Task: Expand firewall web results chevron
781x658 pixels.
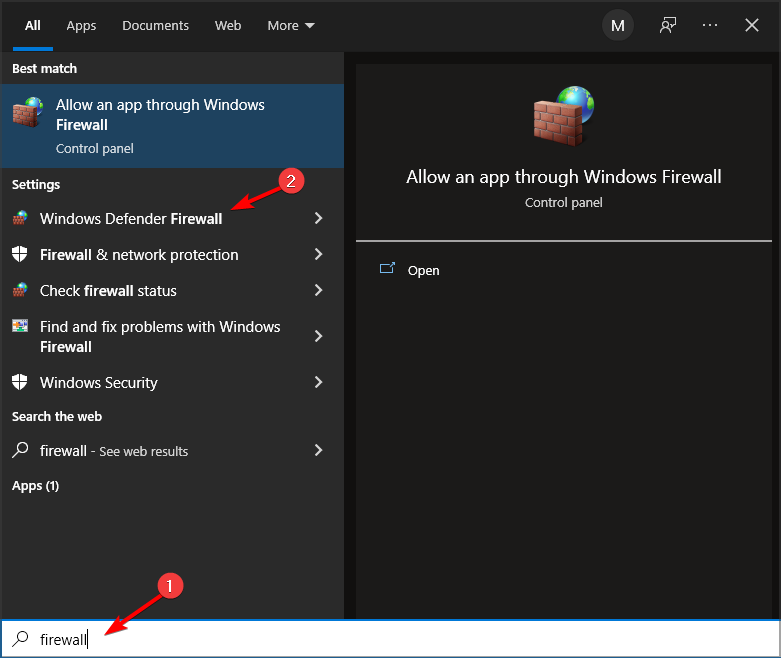Action: coord(318,450)
